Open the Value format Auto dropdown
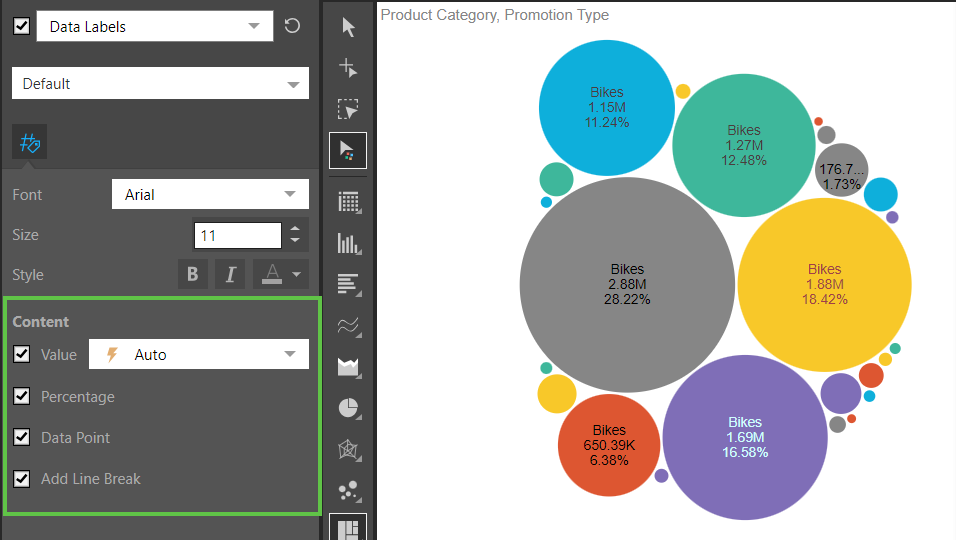 click(x=199, y=354)
